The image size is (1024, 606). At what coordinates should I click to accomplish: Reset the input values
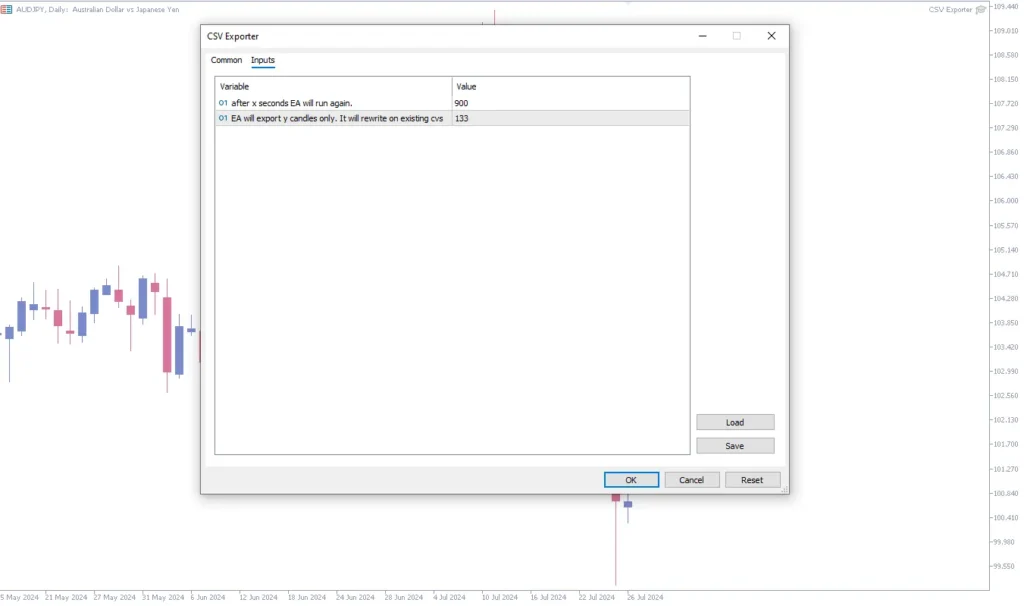click(x=752, y=480)
